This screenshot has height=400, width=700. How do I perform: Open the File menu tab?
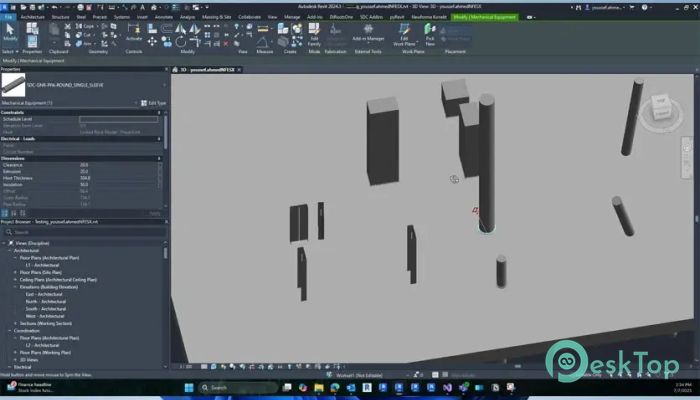[x=8, y=17]
